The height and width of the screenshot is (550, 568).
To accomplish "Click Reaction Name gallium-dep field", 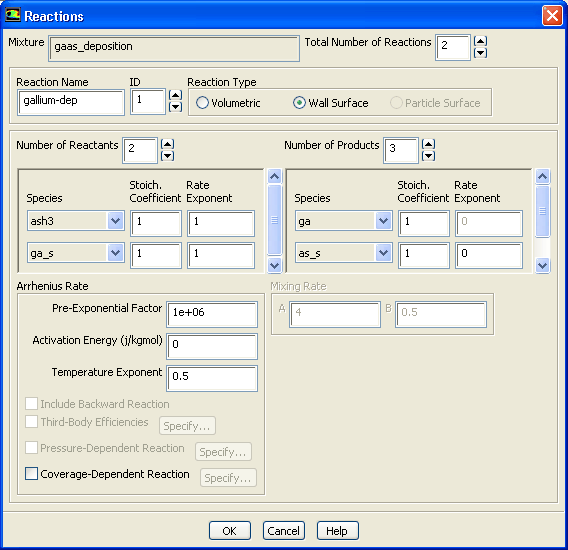I will (71, 103).
